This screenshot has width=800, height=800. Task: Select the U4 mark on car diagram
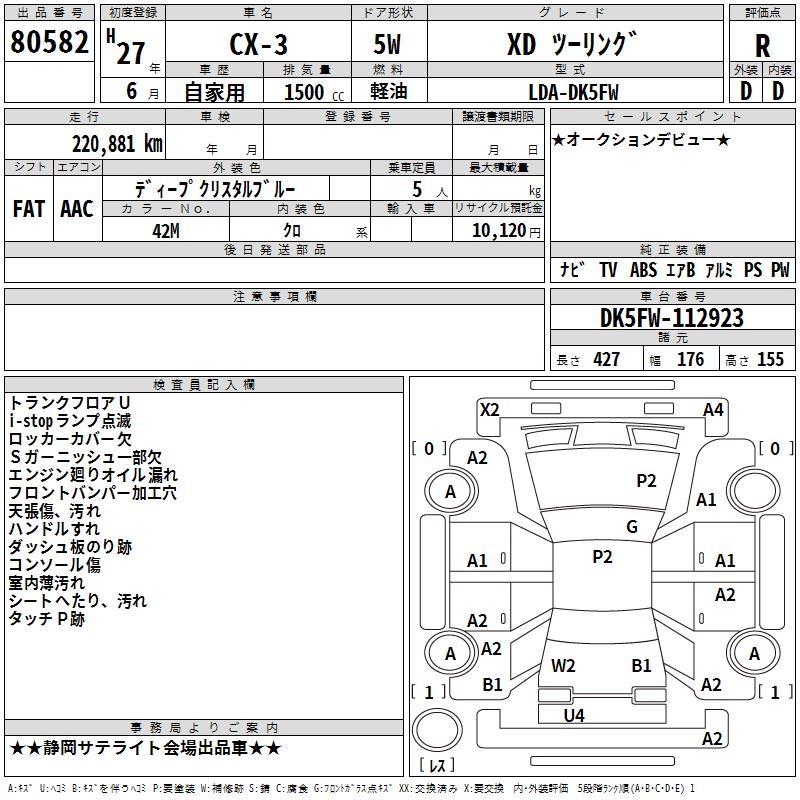tap(574, 716)
